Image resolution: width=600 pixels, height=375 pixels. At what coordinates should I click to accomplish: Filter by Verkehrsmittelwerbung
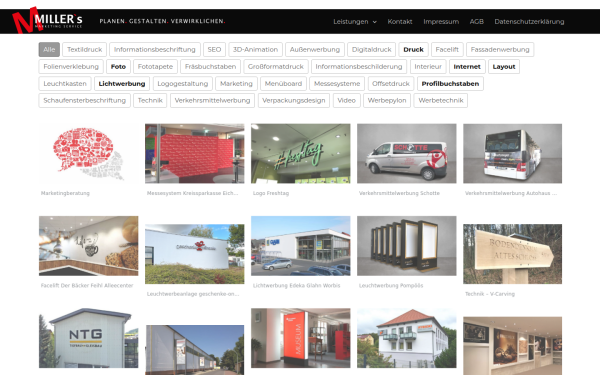click(212, 100)
